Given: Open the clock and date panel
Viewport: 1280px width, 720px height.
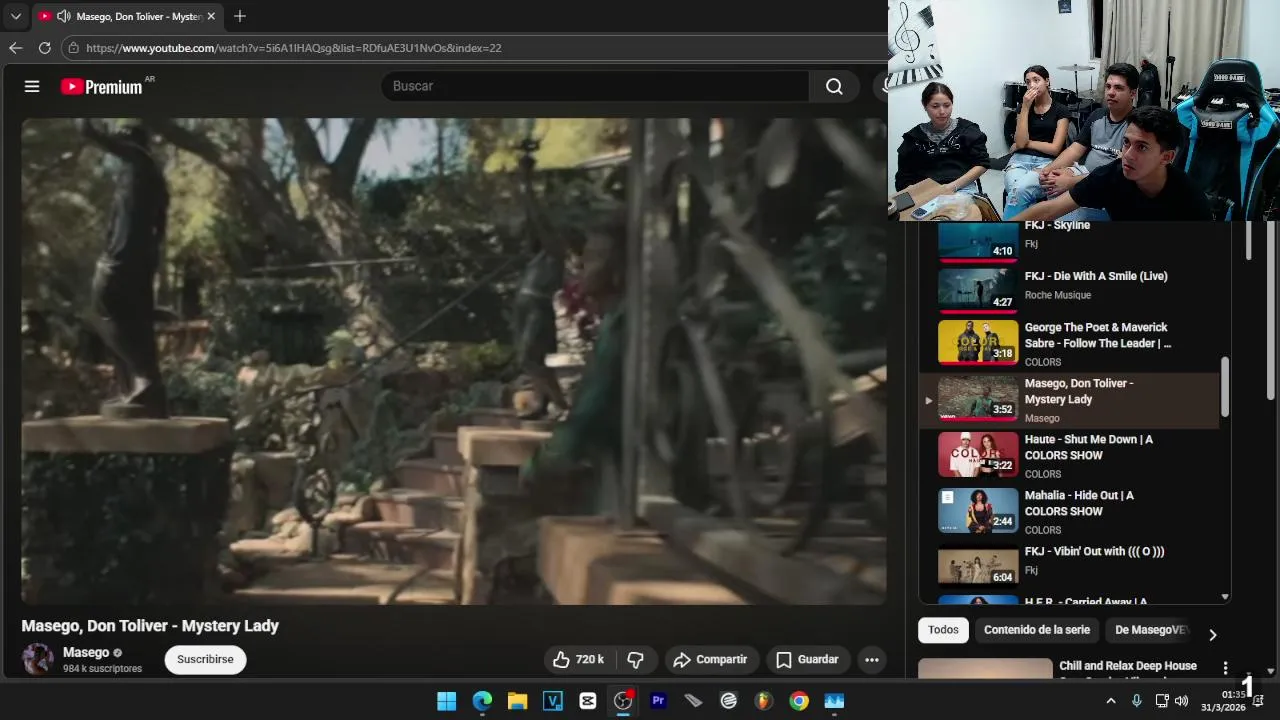Looking at the screenshot, I should click(1223, 701).
